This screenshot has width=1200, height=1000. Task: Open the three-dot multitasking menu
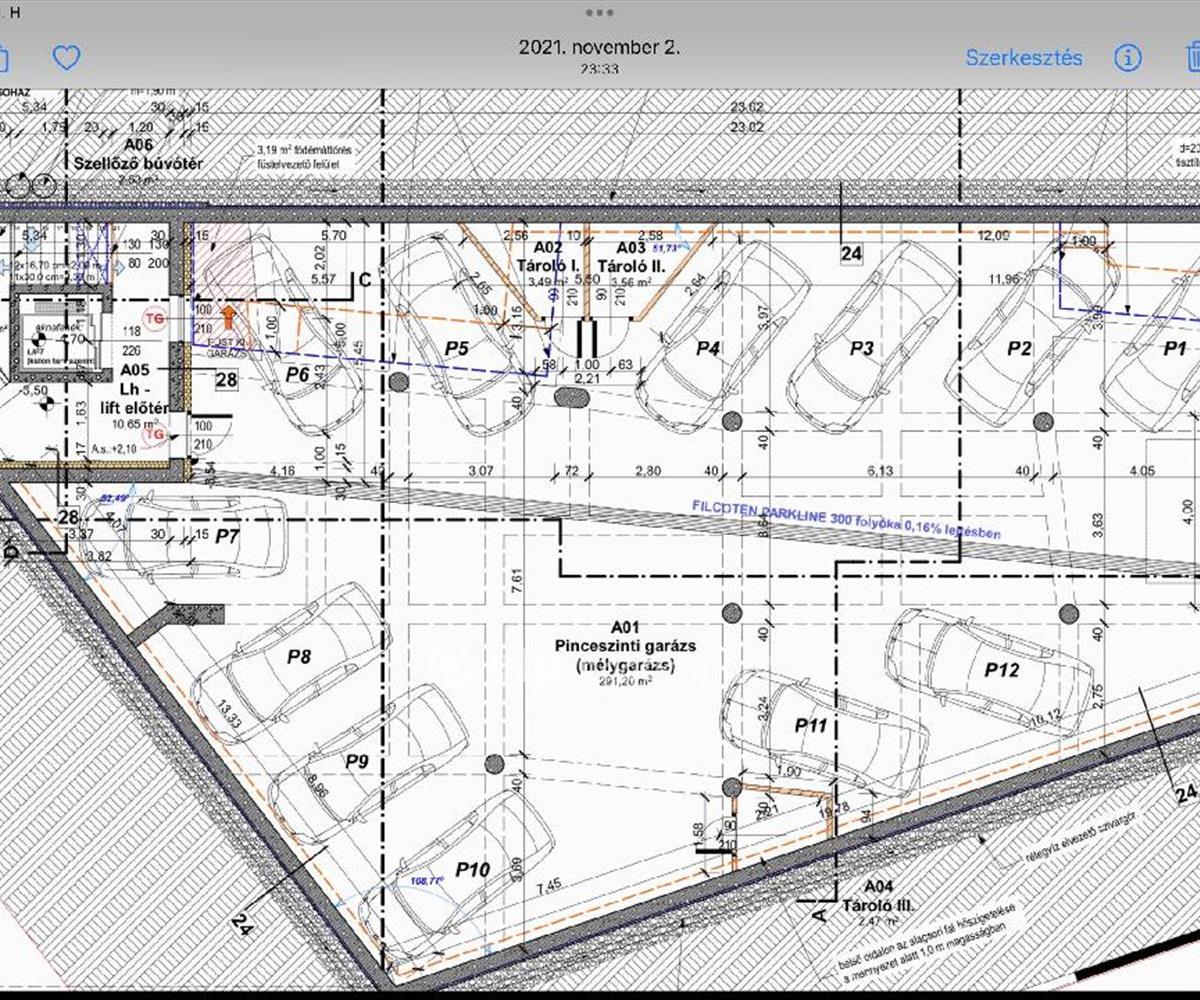pyautogui.click(x=599, y=12)
